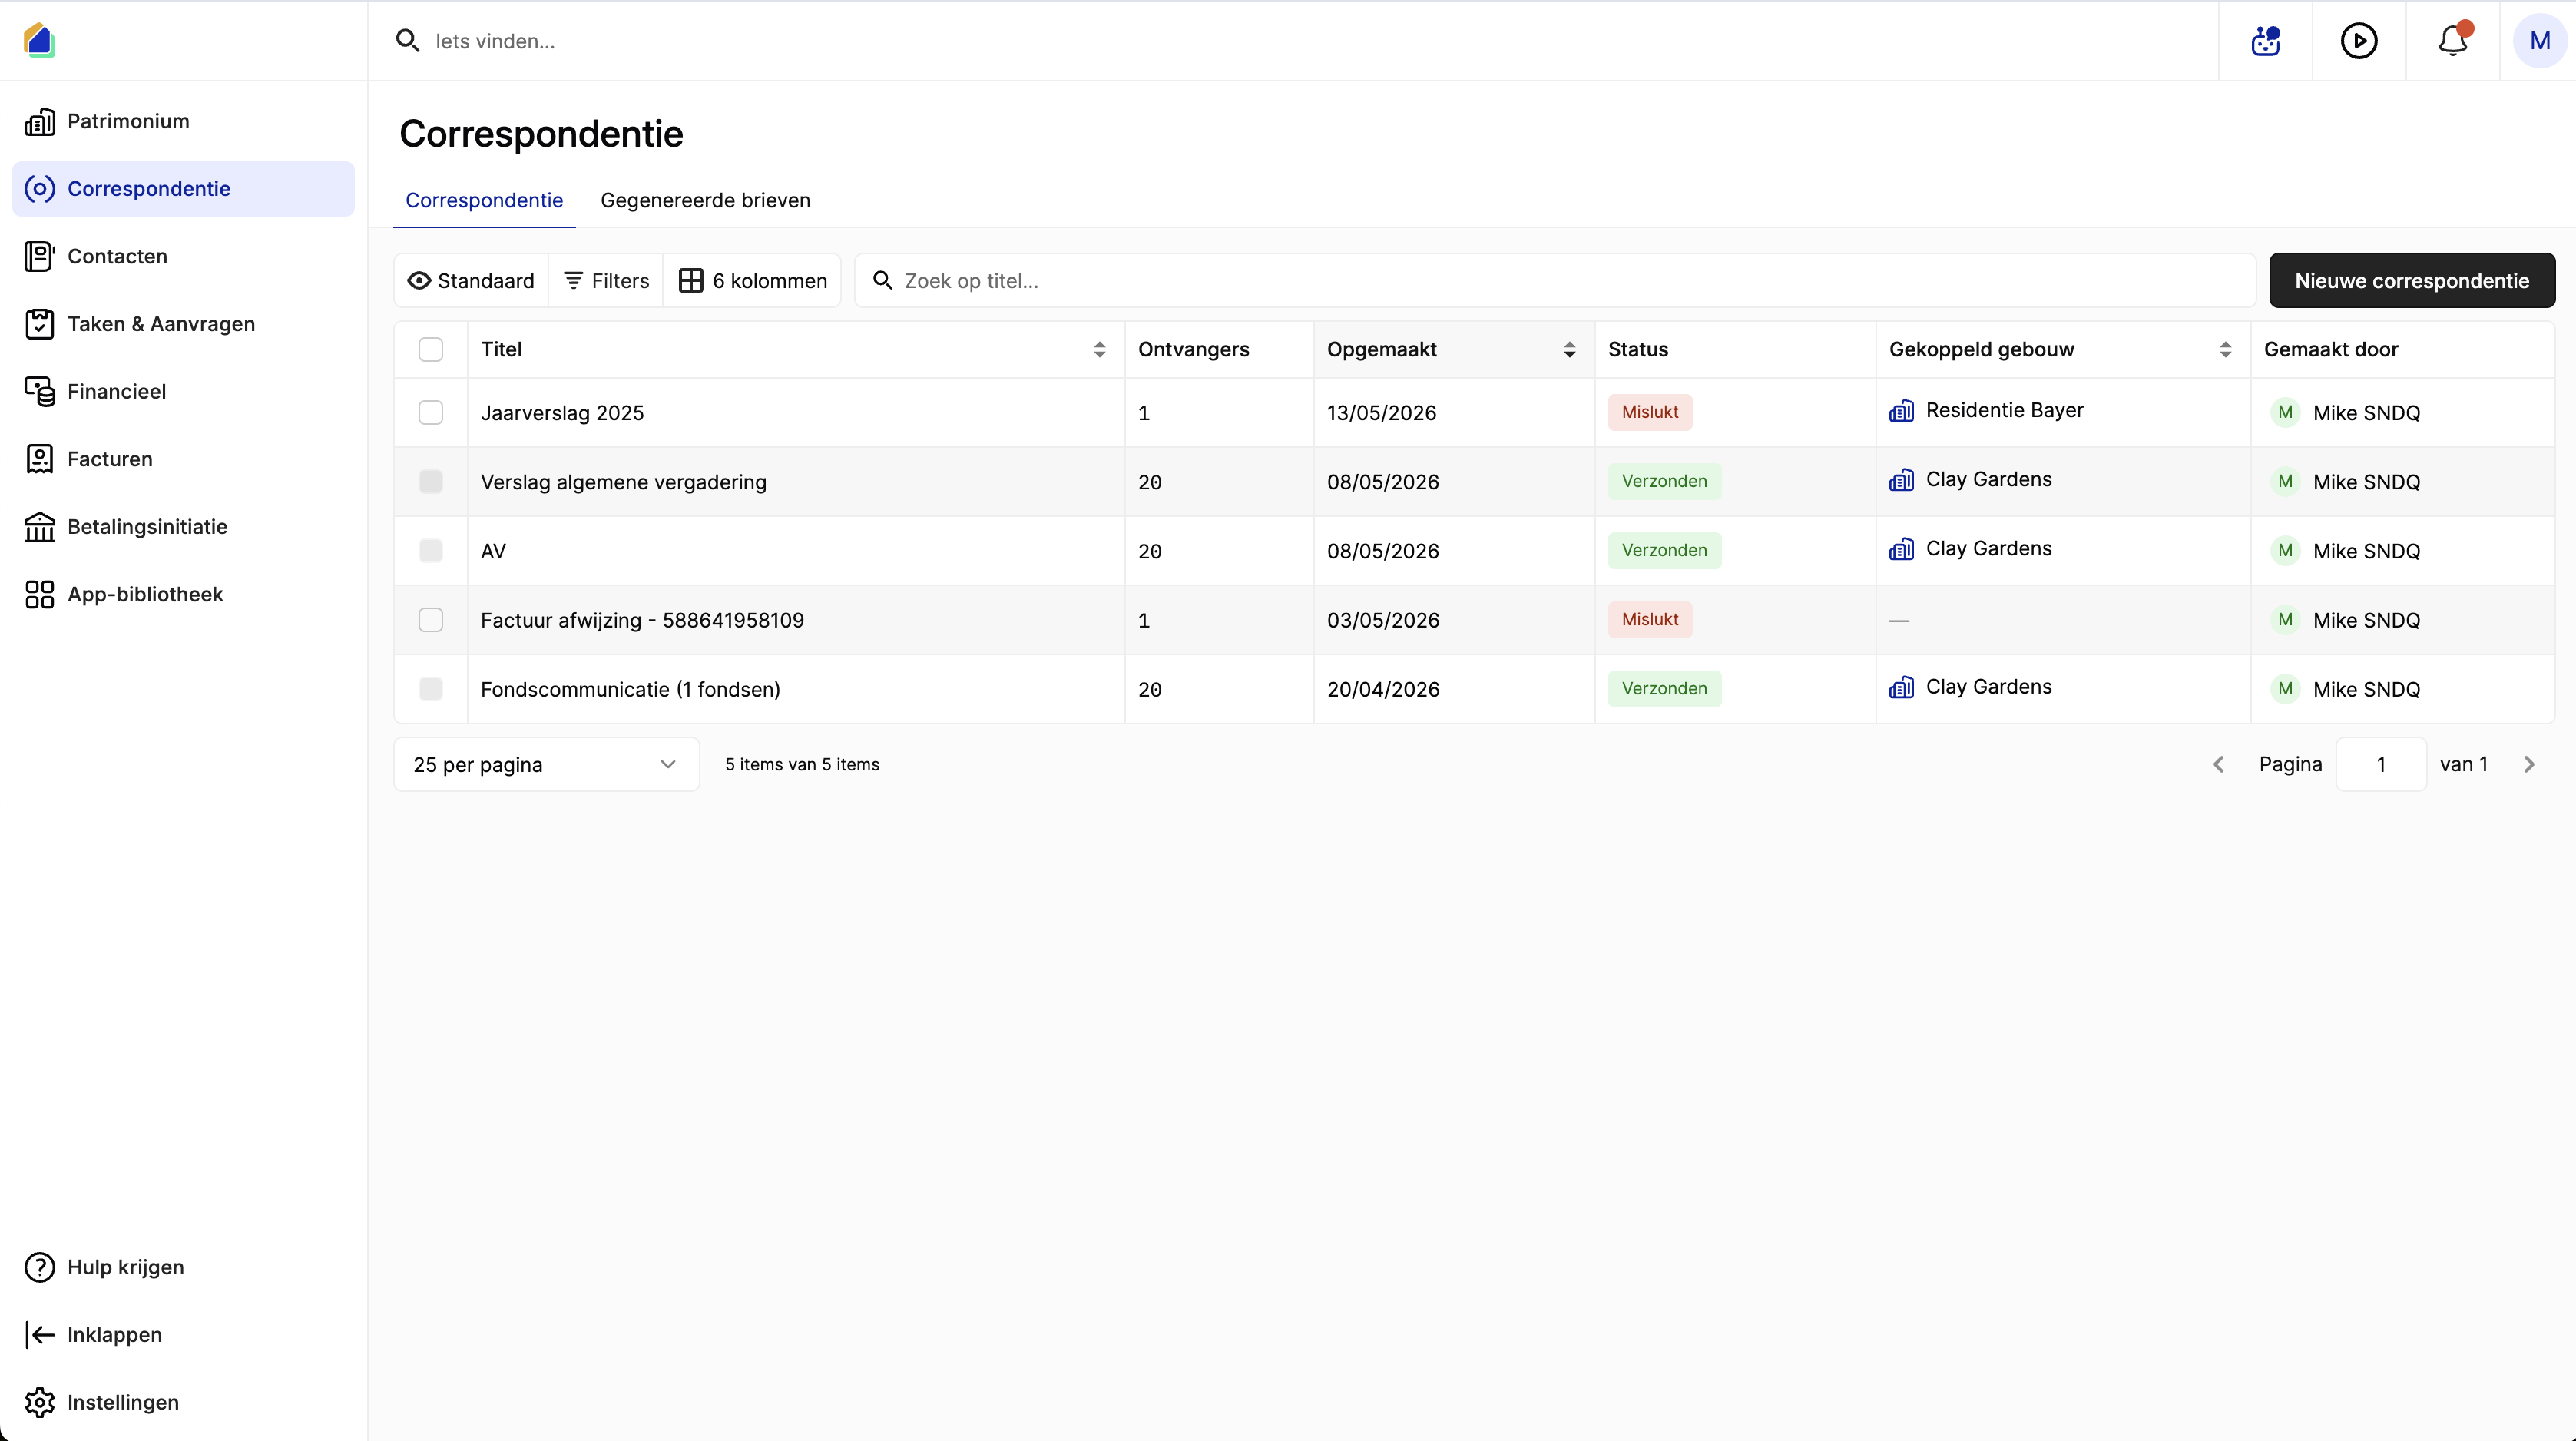Click the Pagina number input
Image resolution: width=2576 pixels, height=1441 pixels.
pyautogui.click(x=2380, y=764)
